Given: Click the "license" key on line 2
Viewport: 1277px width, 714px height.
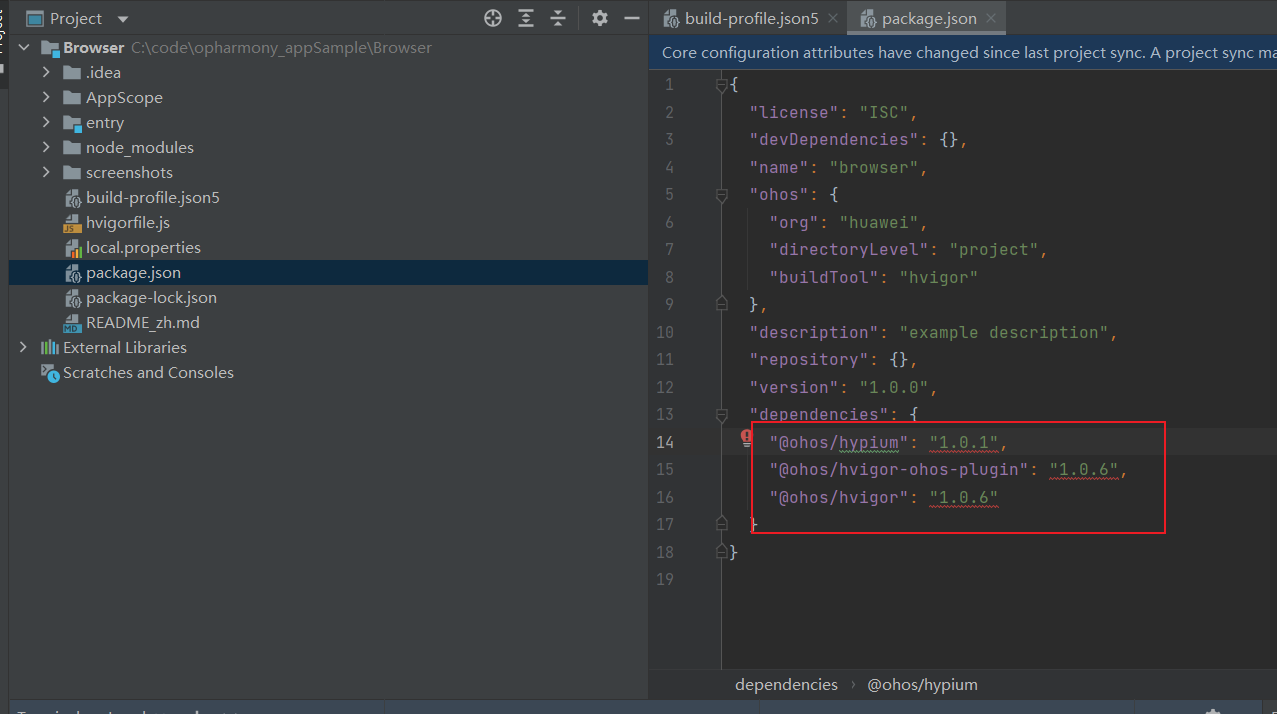Looking at the screenshot, I should [794, 112].
